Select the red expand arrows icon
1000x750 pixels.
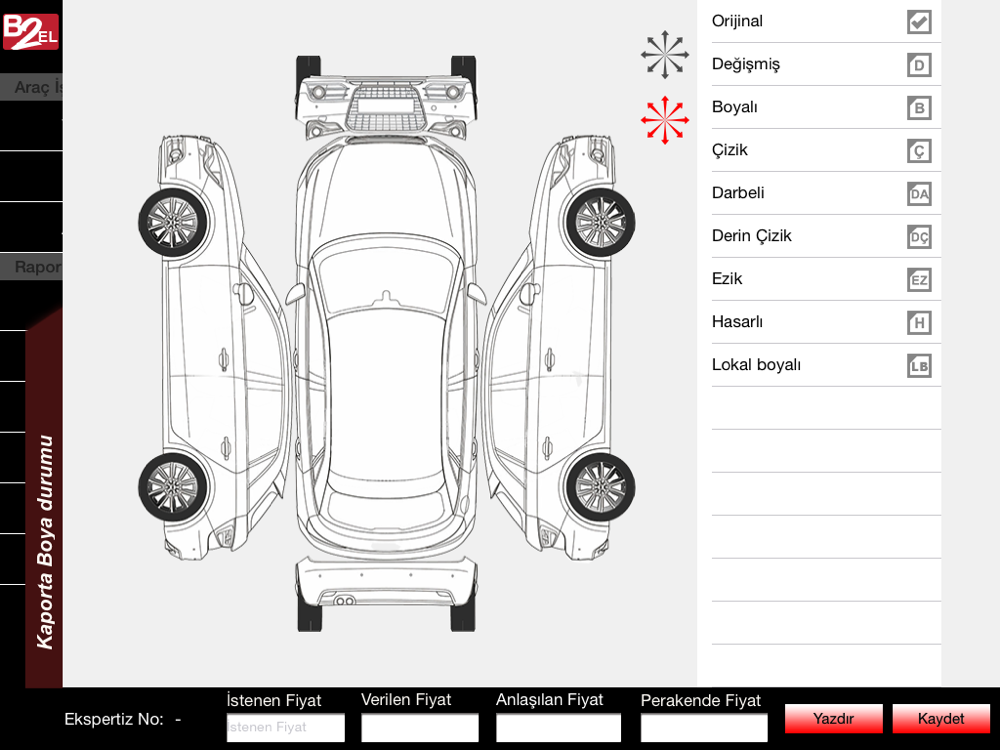(665, 120)
